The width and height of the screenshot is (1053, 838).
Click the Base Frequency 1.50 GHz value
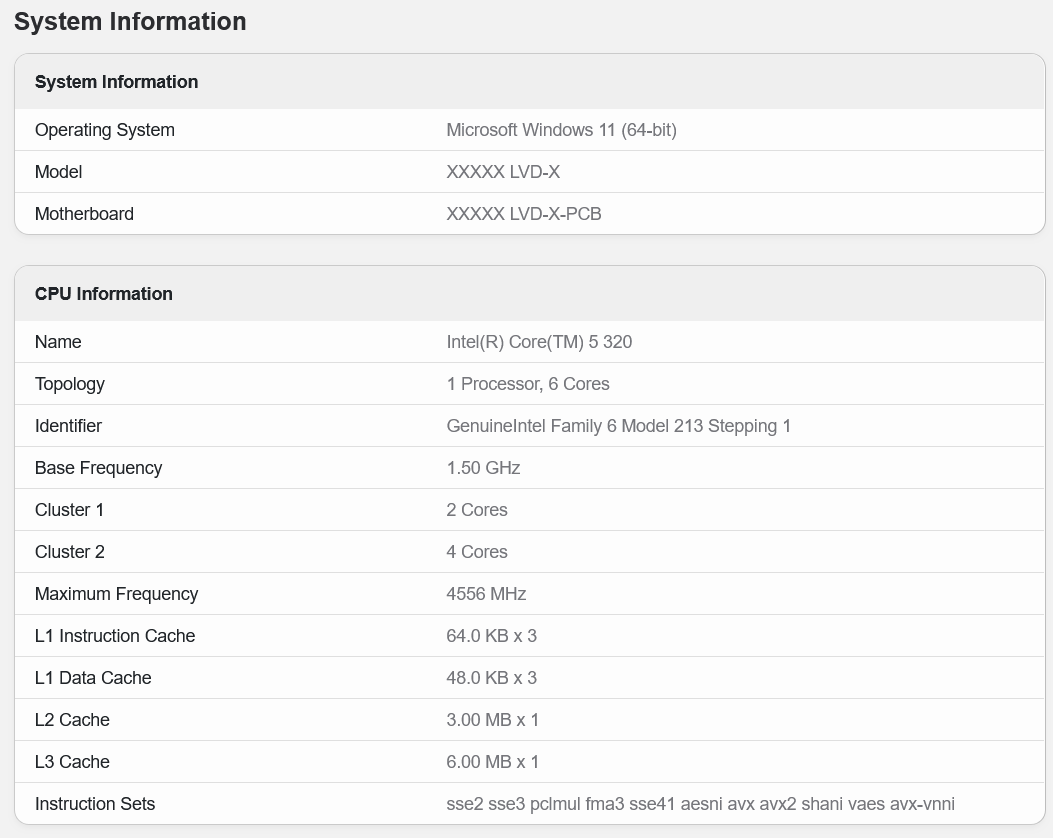[x=483, y=467]
